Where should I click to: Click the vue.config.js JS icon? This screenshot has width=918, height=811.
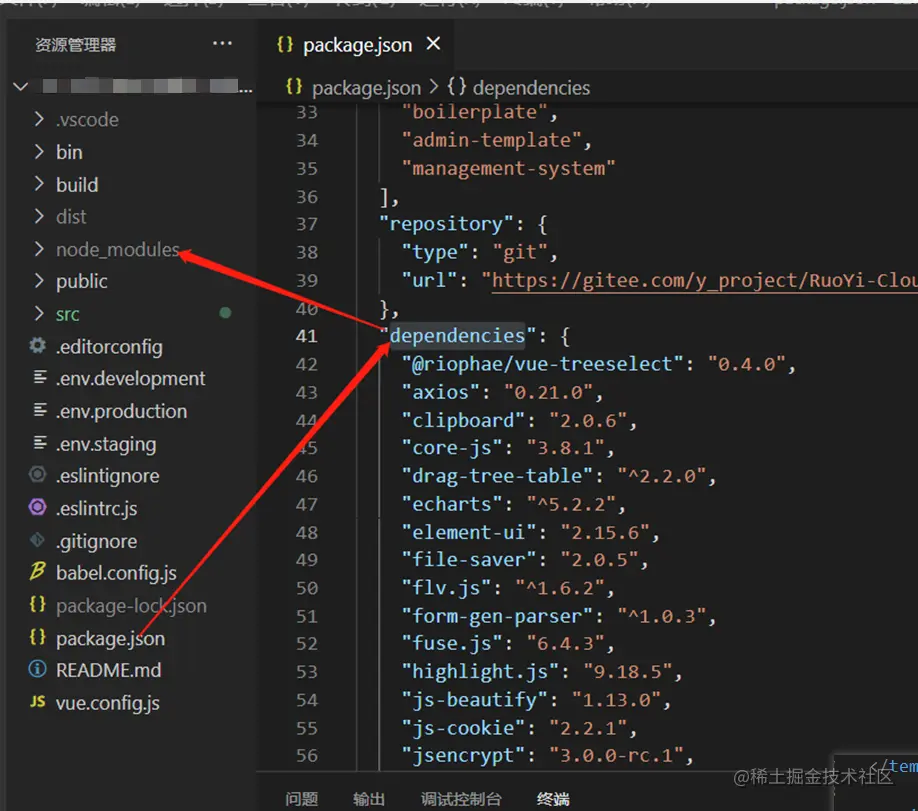37,702
